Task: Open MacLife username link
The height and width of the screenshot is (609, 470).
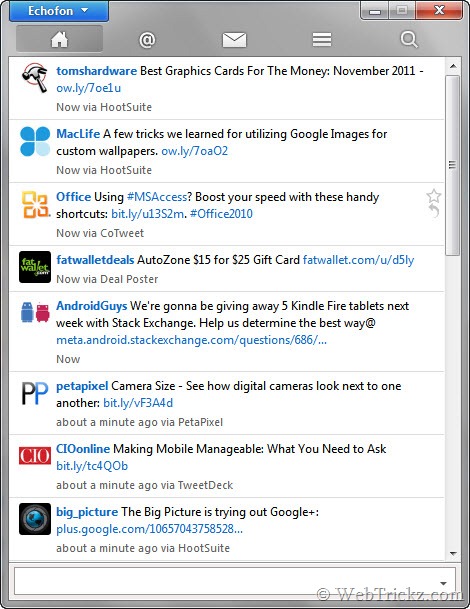Action: [78, 134]
